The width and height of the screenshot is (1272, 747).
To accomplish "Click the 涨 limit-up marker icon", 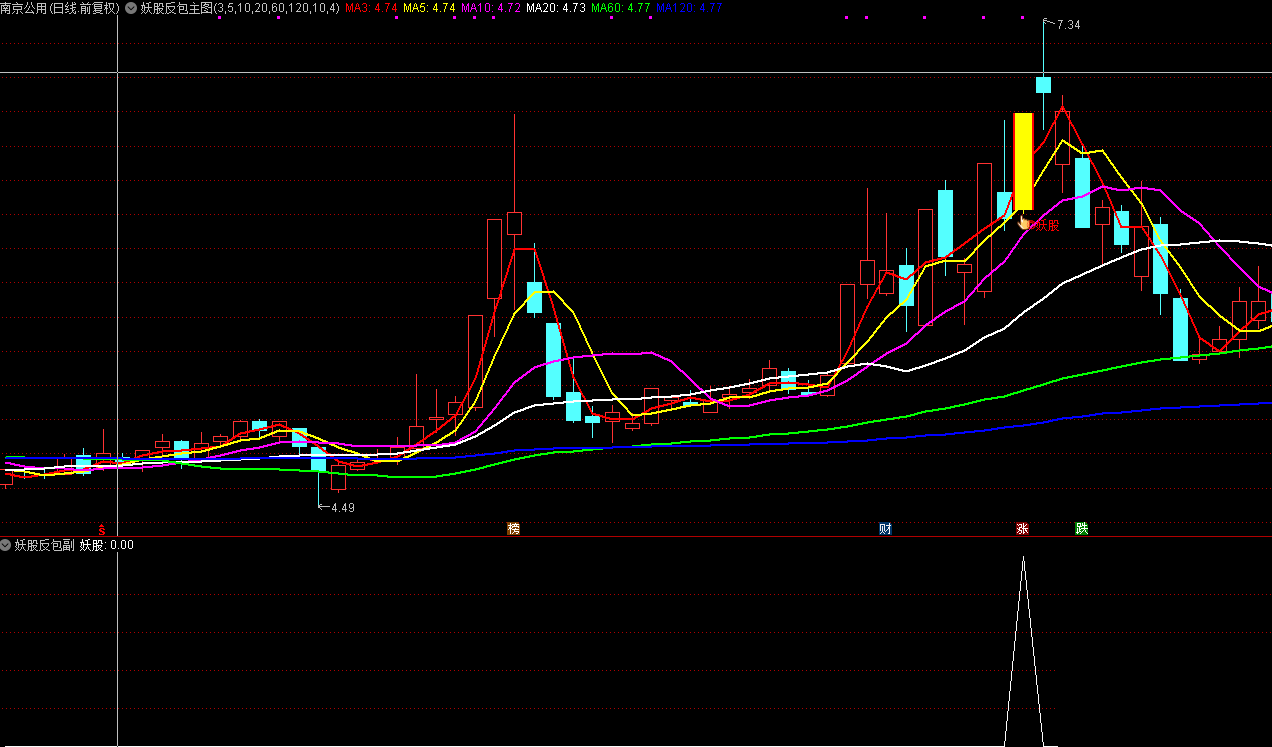I will coord(1022,528).
